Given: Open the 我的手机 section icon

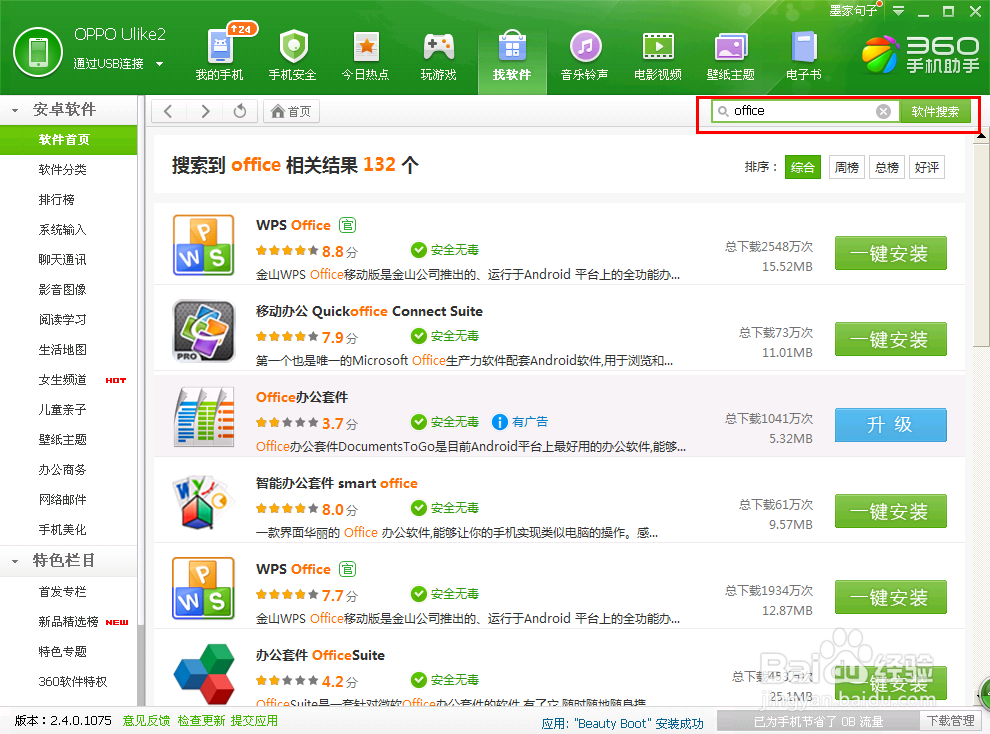Looking at the screenshot, I should click(x=220, y=47).
